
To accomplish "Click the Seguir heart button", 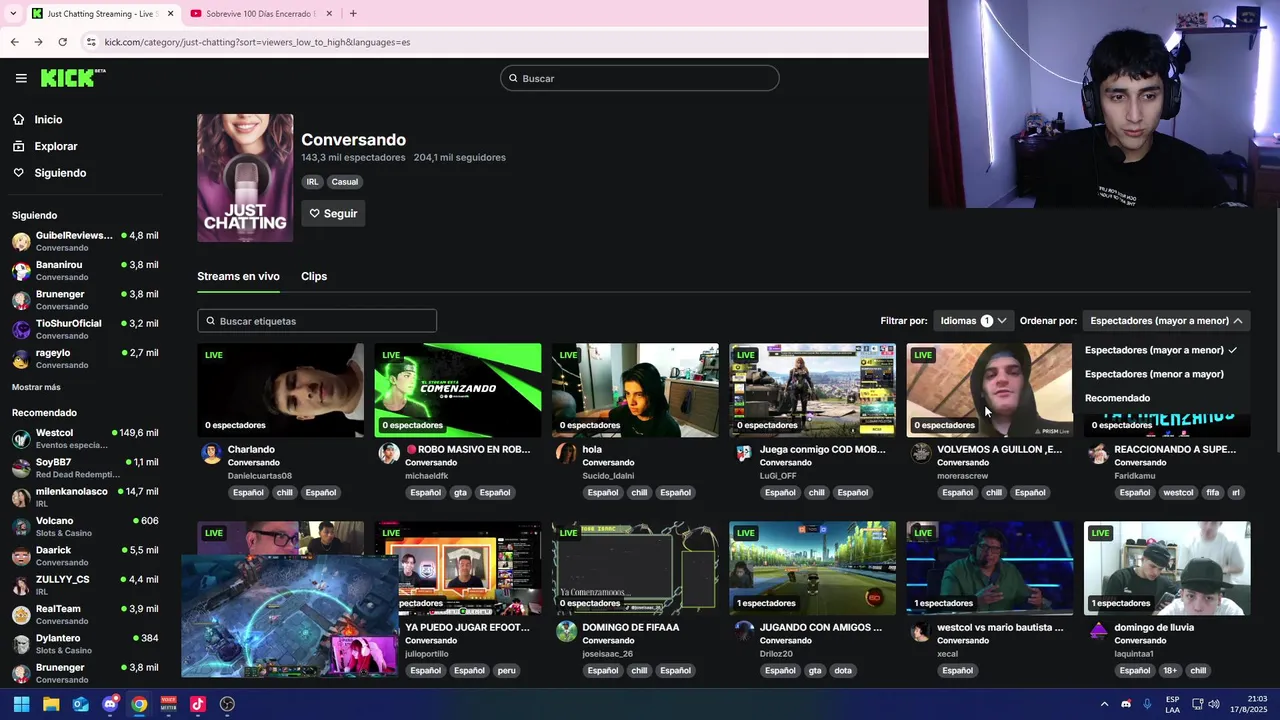I will click(x=333, y=213).
